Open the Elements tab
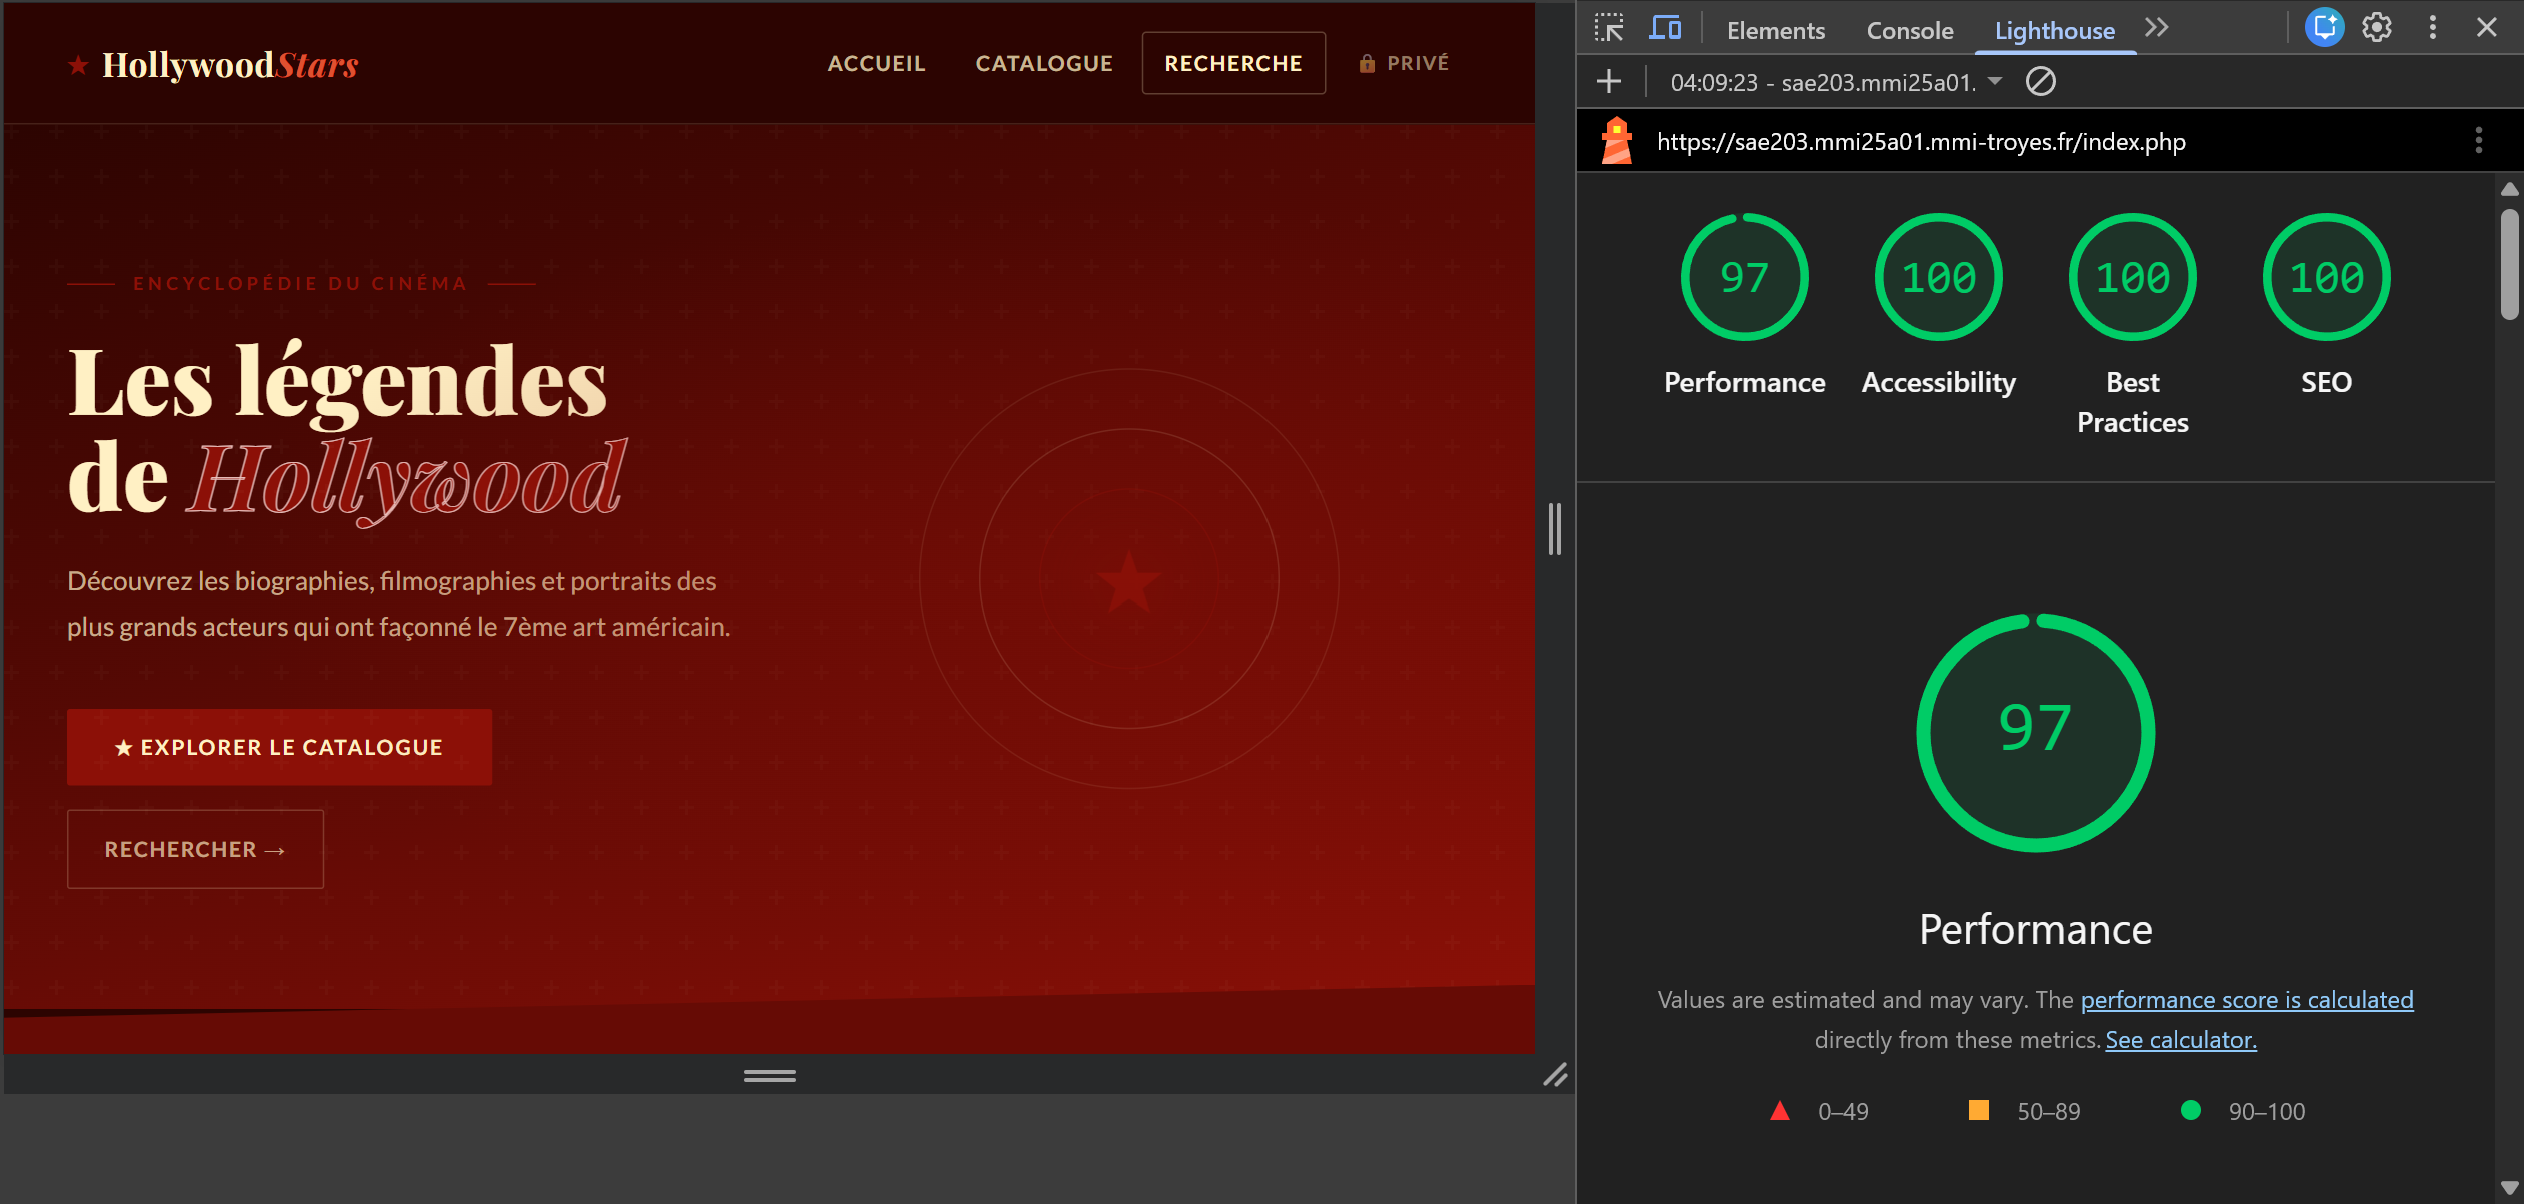This screenshot has width=2524, height=1204. pyautogui.click(x=1776, y=31)
